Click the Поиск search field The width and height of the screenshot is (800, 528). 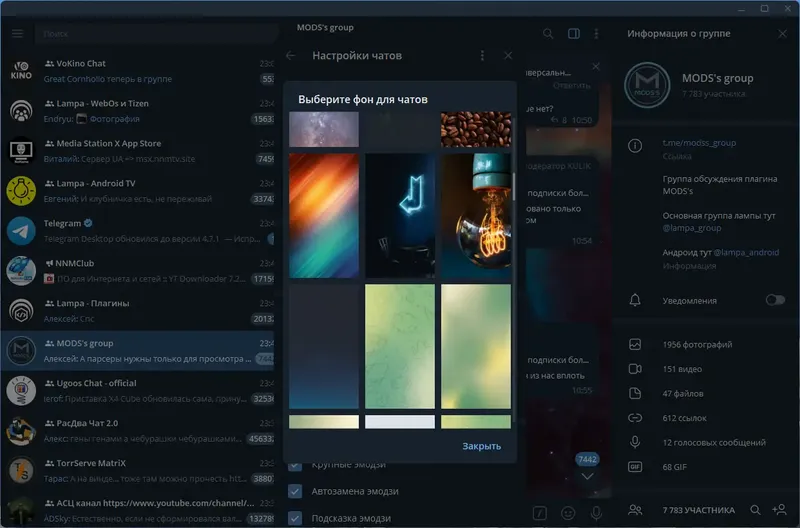(156, 34)
